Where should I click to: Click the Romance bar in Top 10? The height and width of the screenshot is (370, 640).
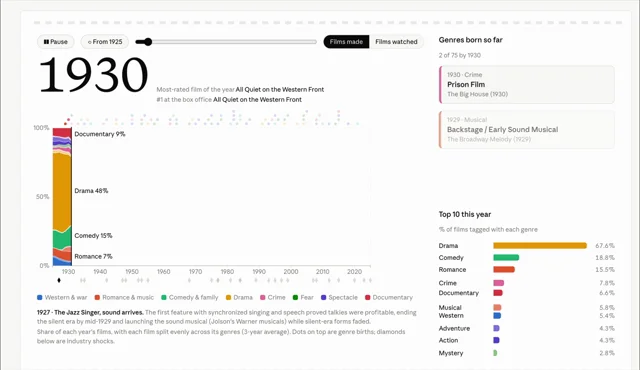[504, 269]
